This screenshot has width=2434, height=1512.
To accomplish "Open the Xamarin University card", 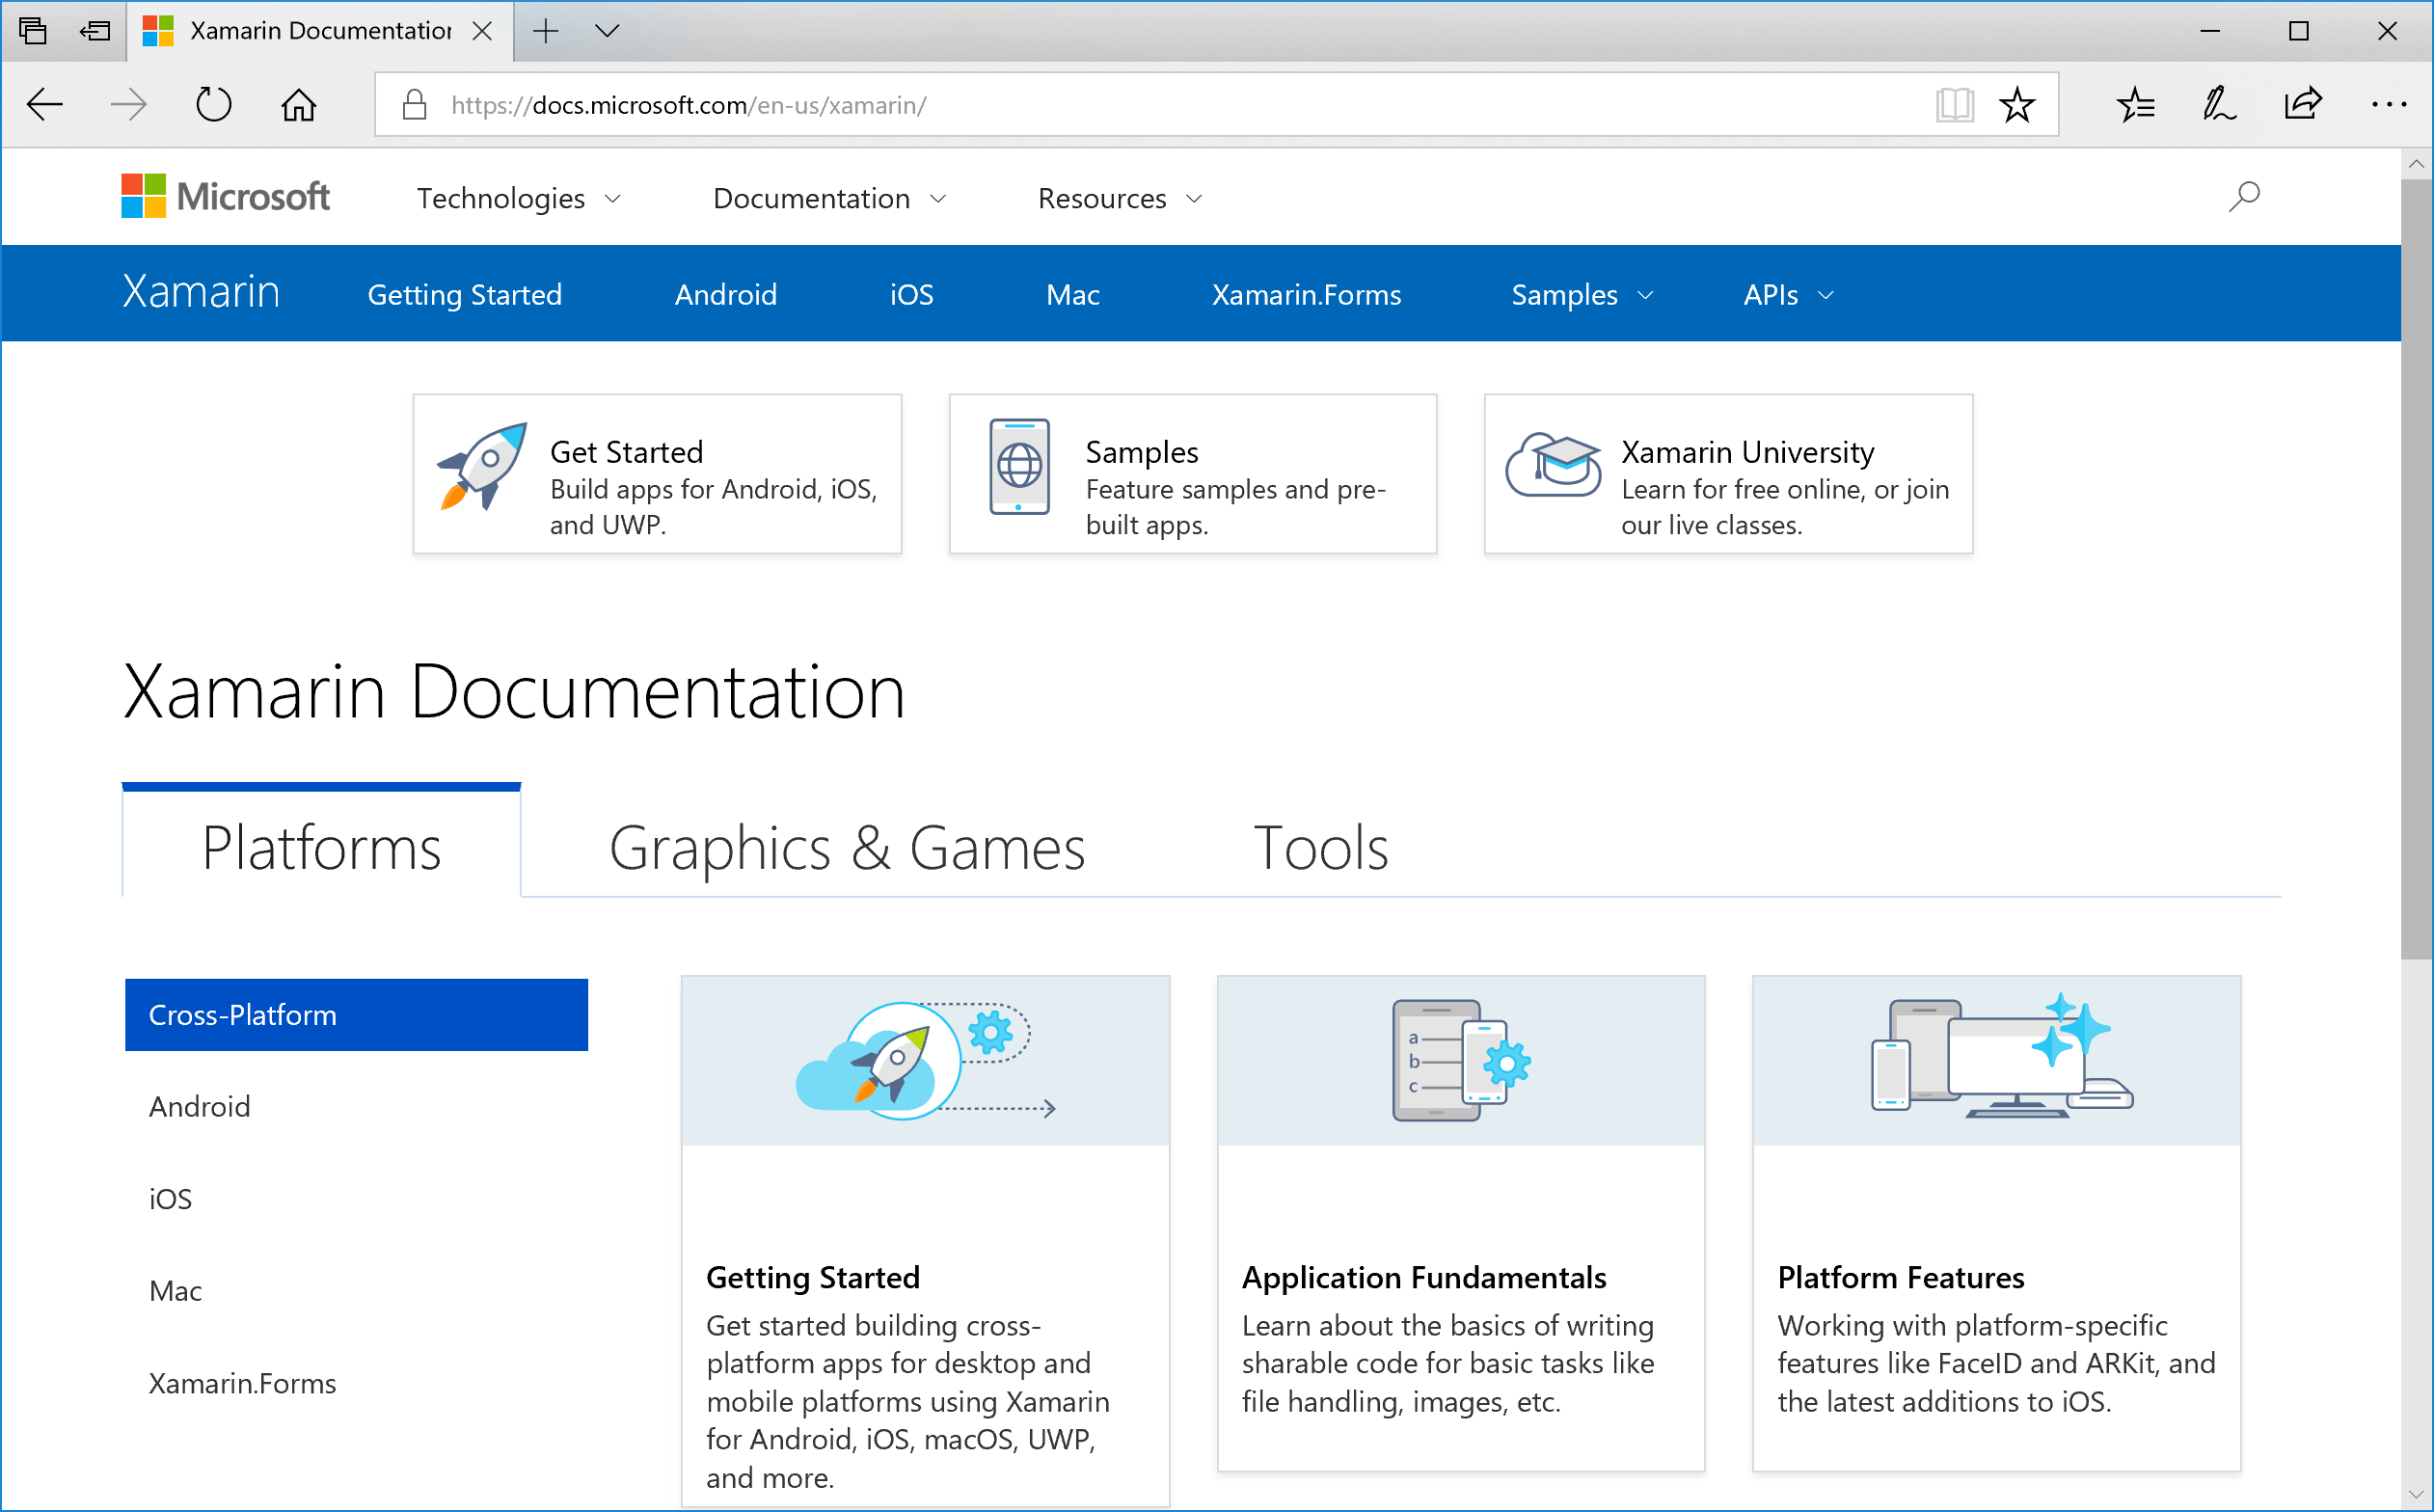I will click(x=1727, y=474).
